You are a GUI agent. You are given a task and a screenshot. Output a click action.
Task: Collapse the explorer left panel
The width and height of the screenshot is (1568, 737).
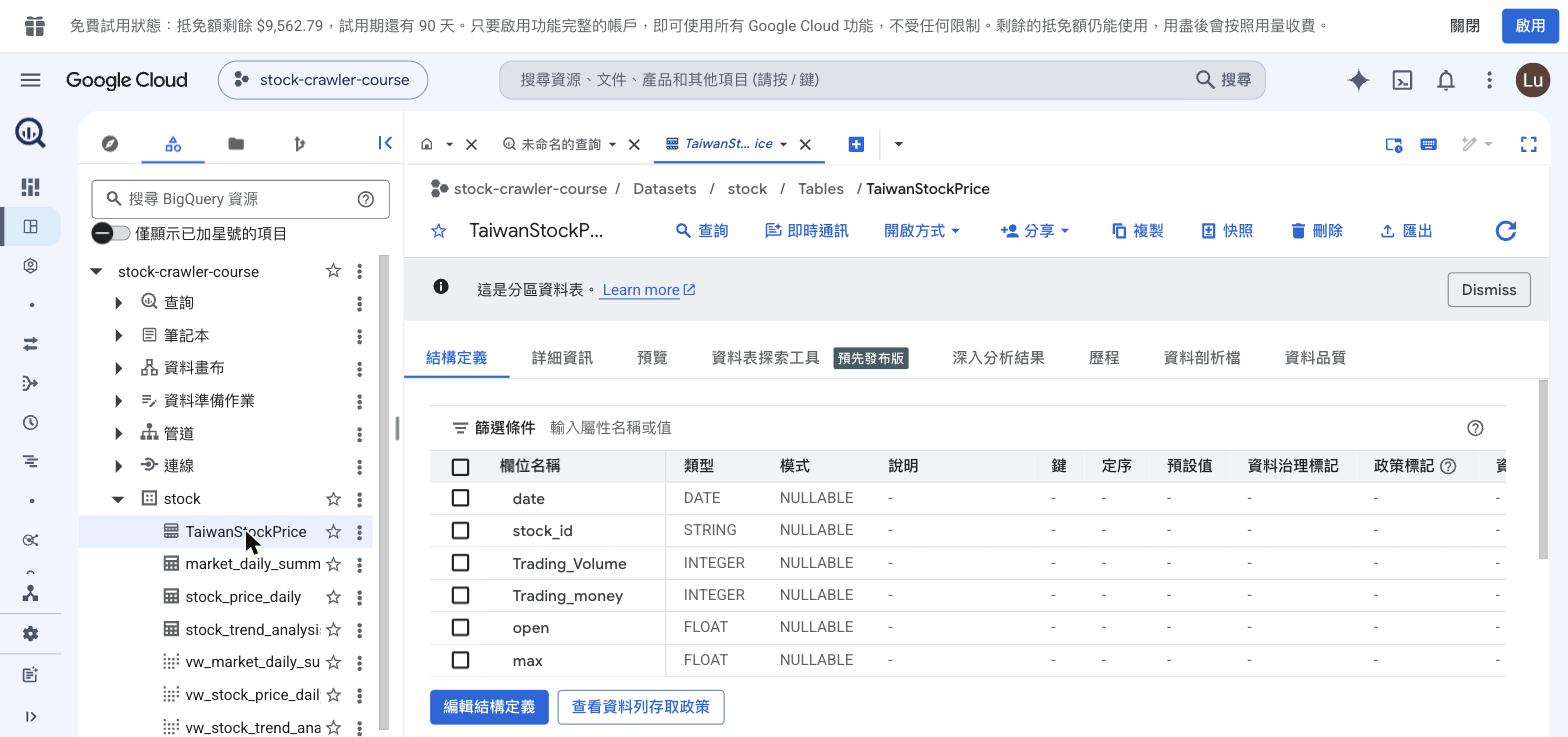click(385, 143)
